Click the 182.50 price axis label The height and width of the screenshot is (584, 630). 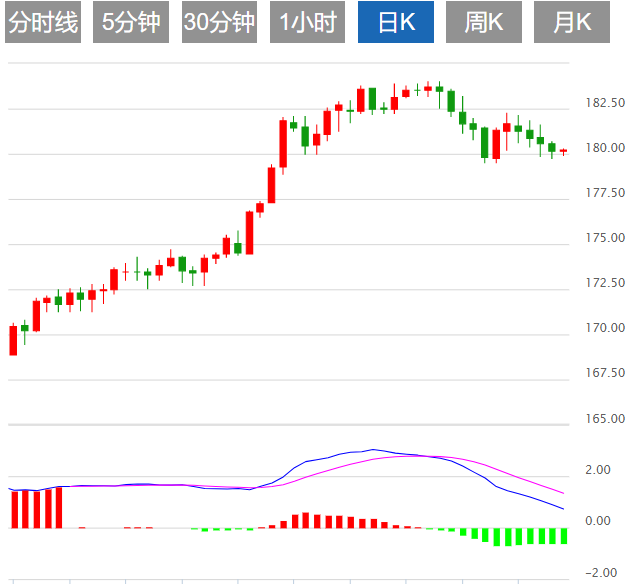click(x=605, y=103)
